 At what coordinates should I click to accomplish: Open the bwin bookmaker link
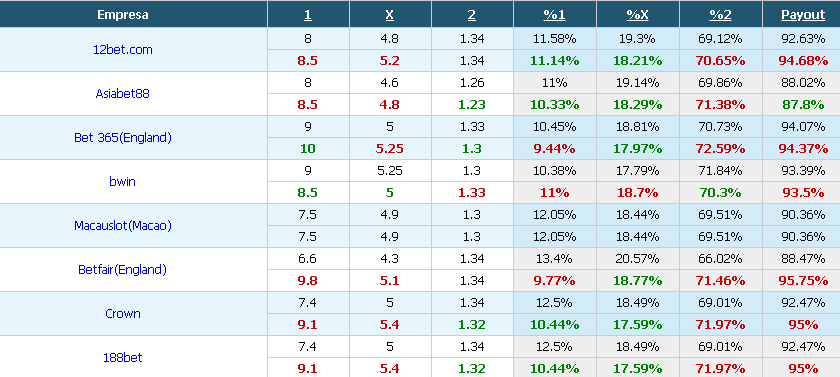[123, 182]
